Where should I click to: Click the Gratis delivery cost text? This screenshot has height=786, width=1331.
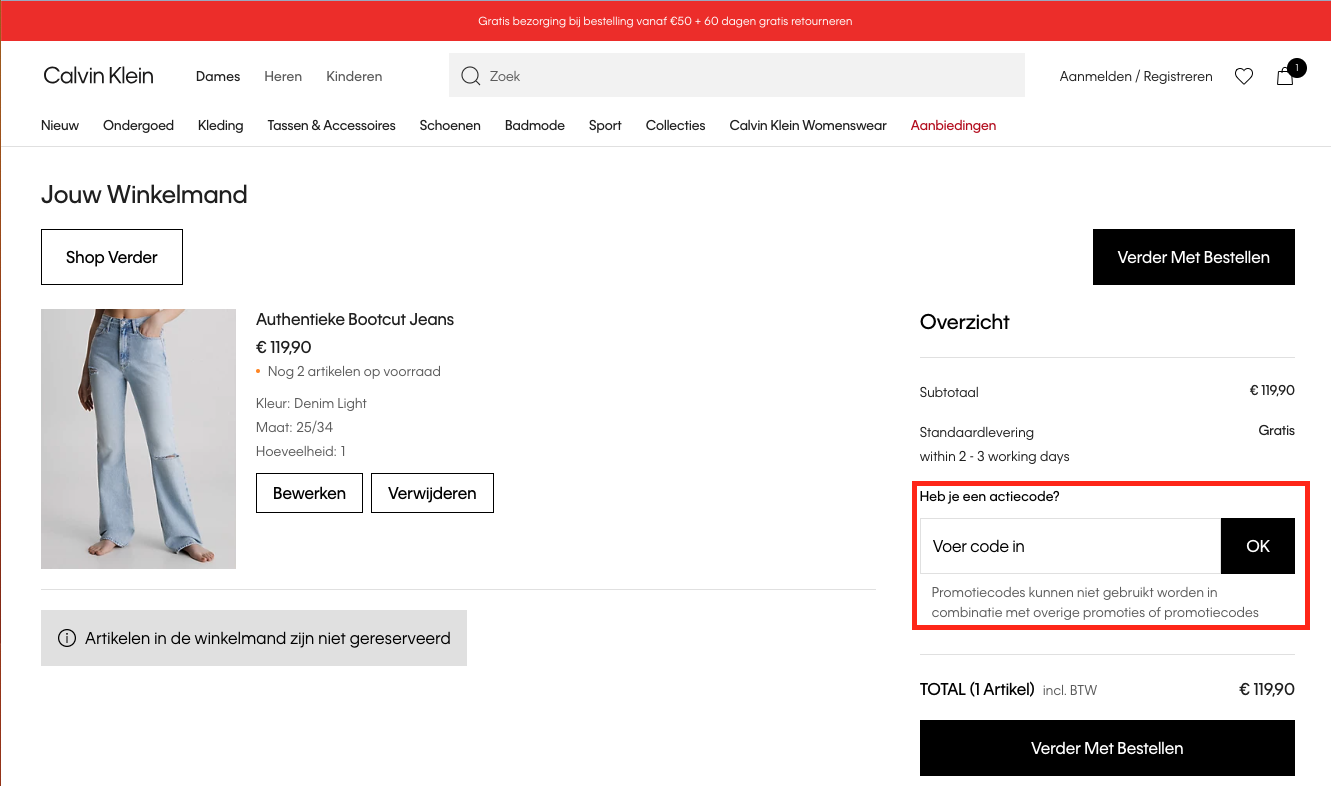coord(1277,431)
